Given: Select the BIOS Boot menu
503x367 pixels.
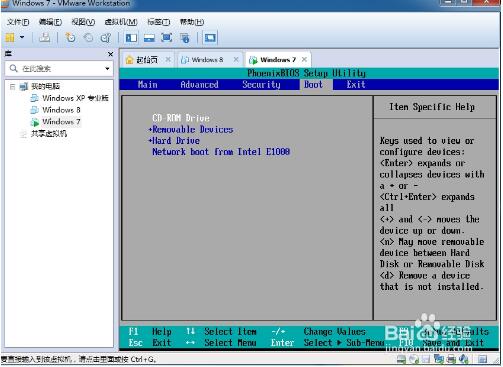Looking at the screenshot, I should tap(313, 85).
